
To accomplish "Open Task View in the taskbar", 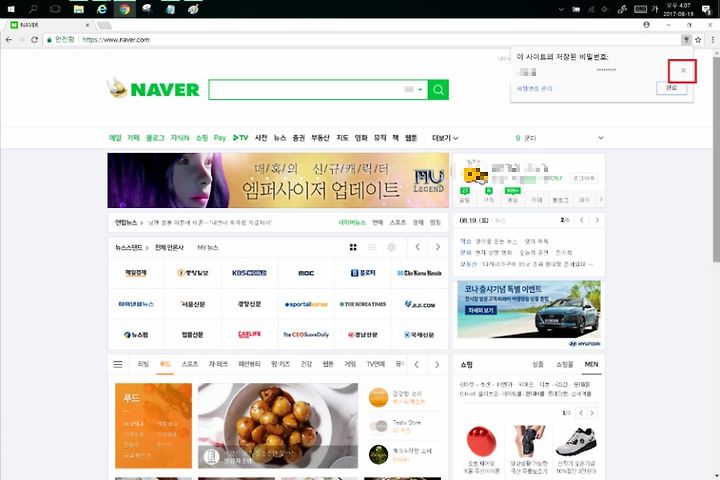I will tap(55, 9).
